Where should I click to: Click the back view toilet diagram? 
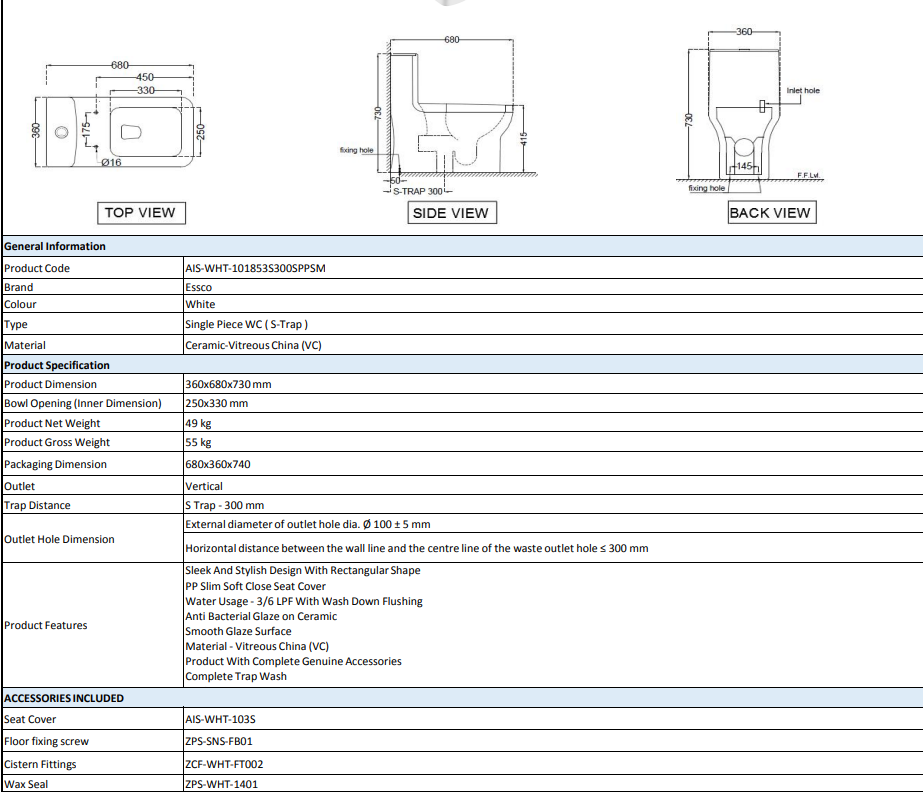point(749,110)
